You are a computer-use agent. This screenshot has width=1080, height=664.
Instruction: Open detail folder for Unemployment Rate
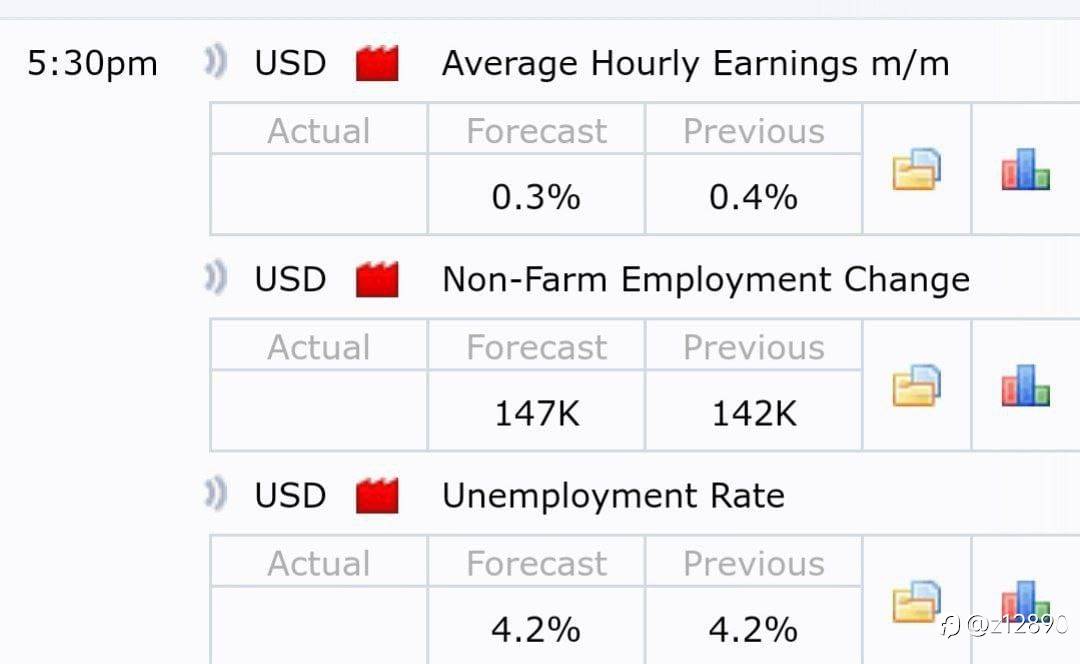(916, 602)
